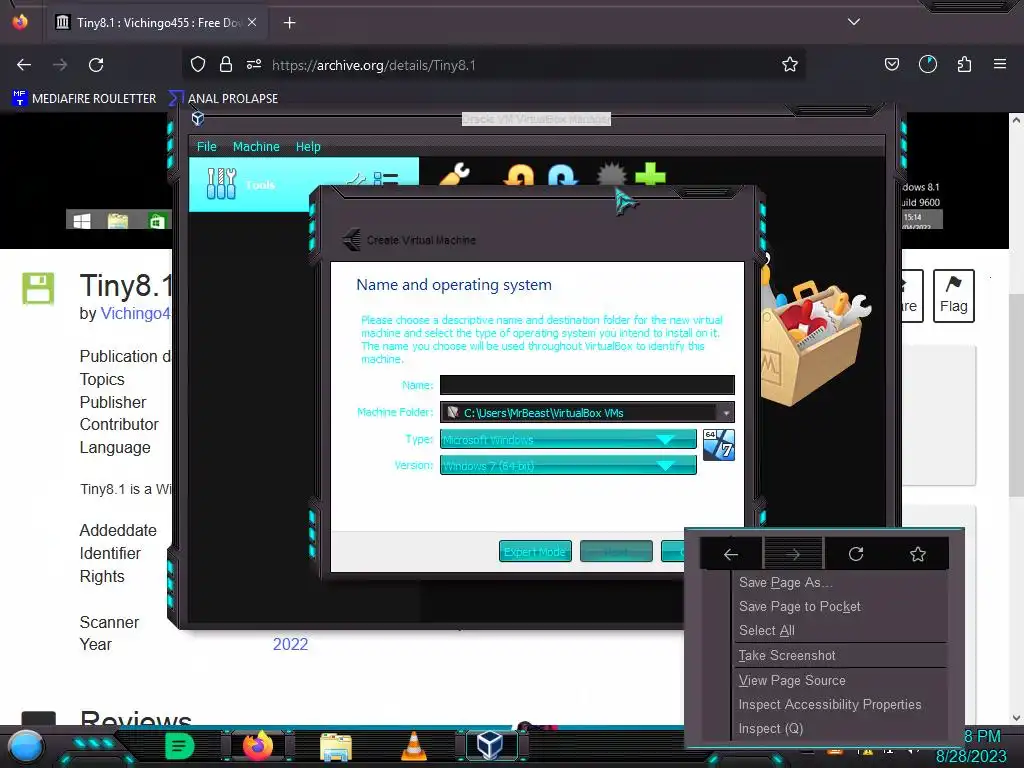Click the virtual machine Name input field

tap(587, 385)
